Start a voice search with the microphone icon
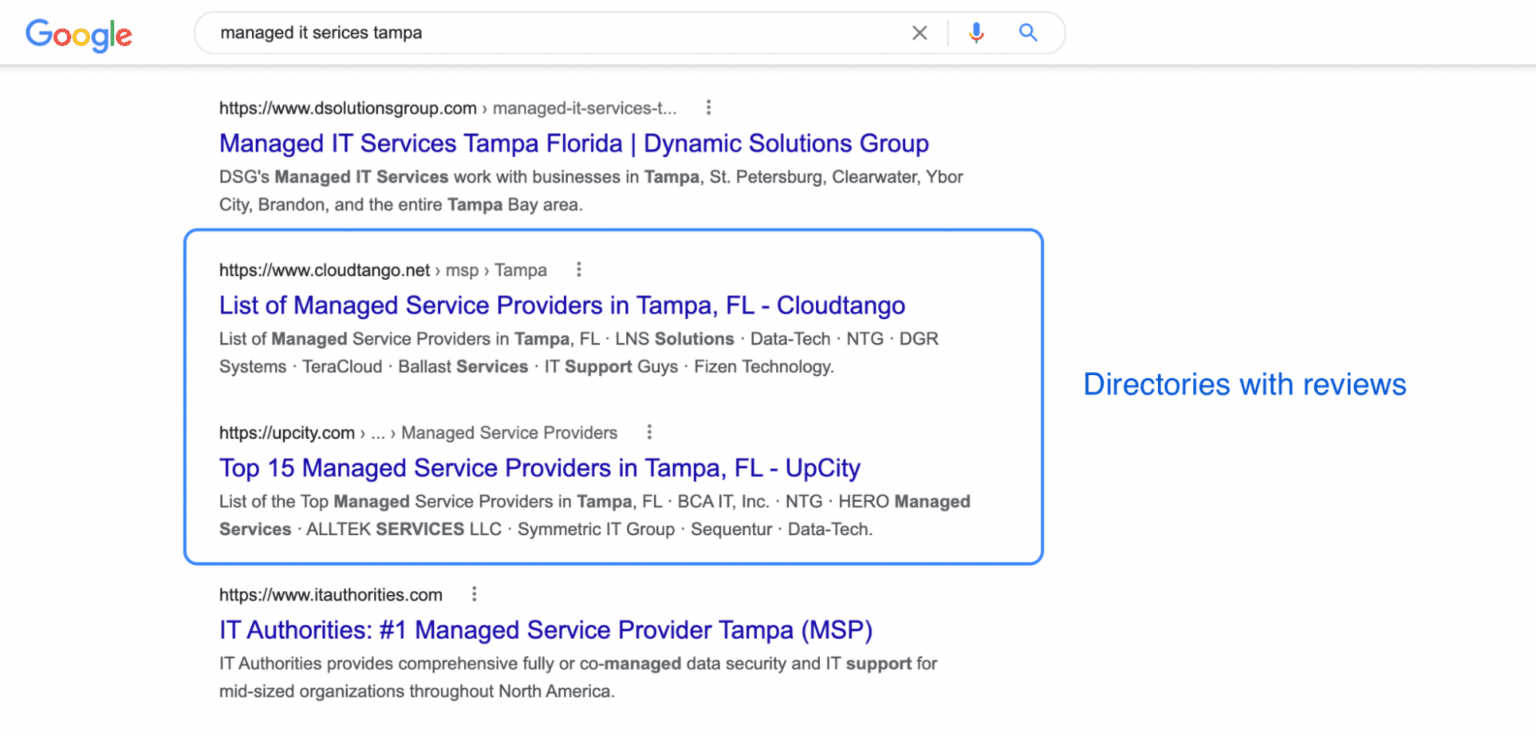1536x735 pixels. (x=975, y=32)
